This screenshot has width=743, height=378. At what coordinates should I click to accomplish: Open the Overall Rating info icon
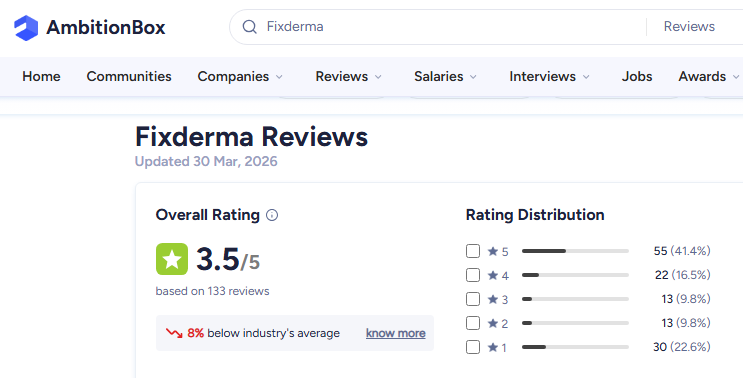[x=272, y=215]
